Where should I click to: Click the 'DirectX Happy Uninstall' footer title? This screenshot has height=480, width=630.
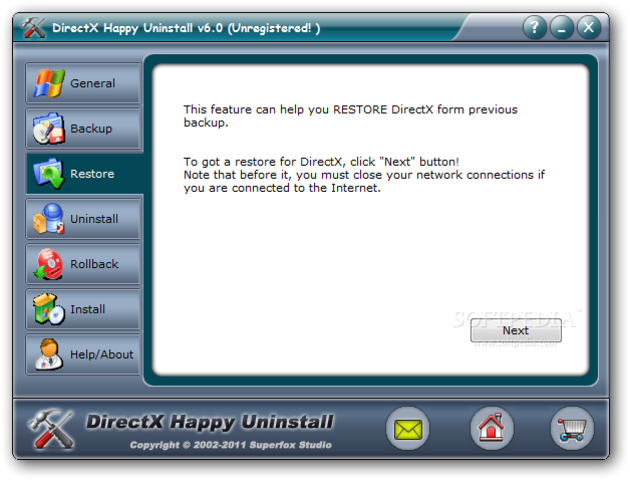[210, 422]
